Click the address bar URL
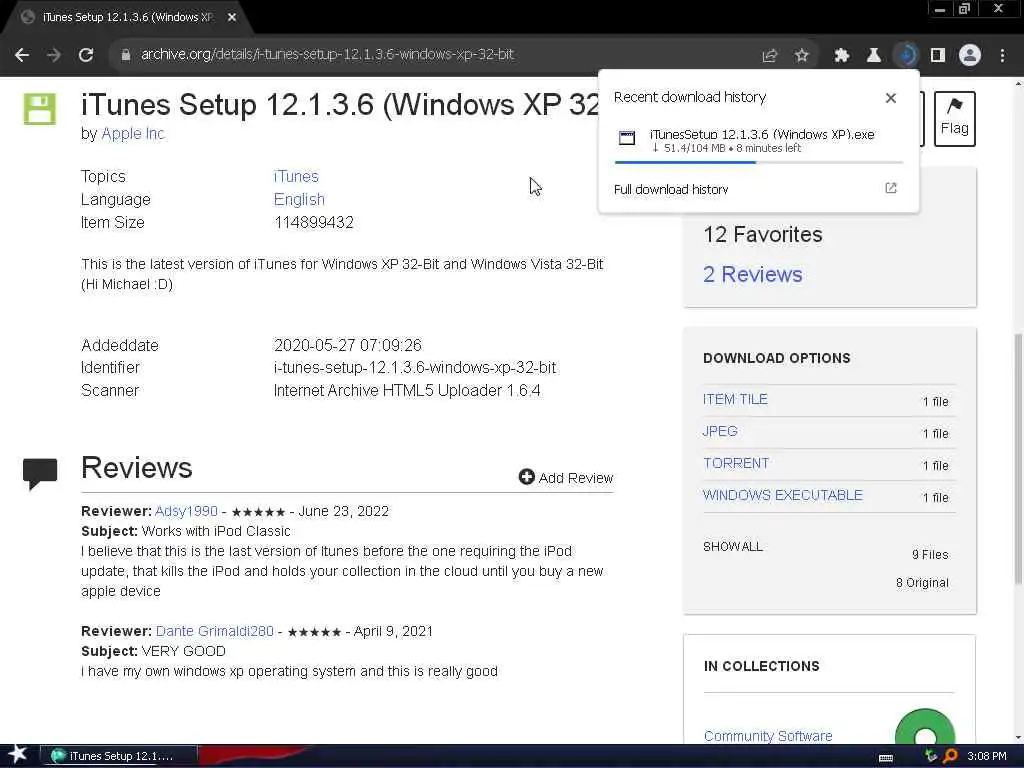 click(x=327, y=55)
